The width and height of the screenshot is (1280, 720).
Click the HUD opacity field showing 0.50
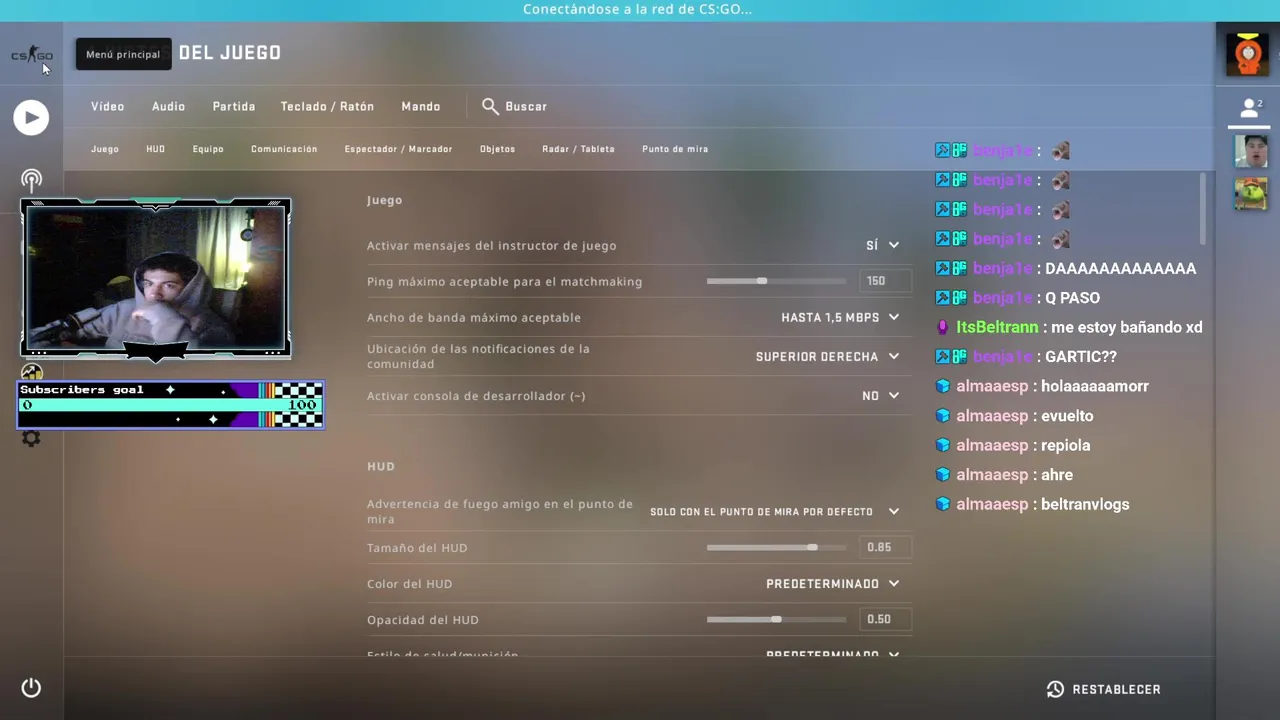tap(885, 619)
